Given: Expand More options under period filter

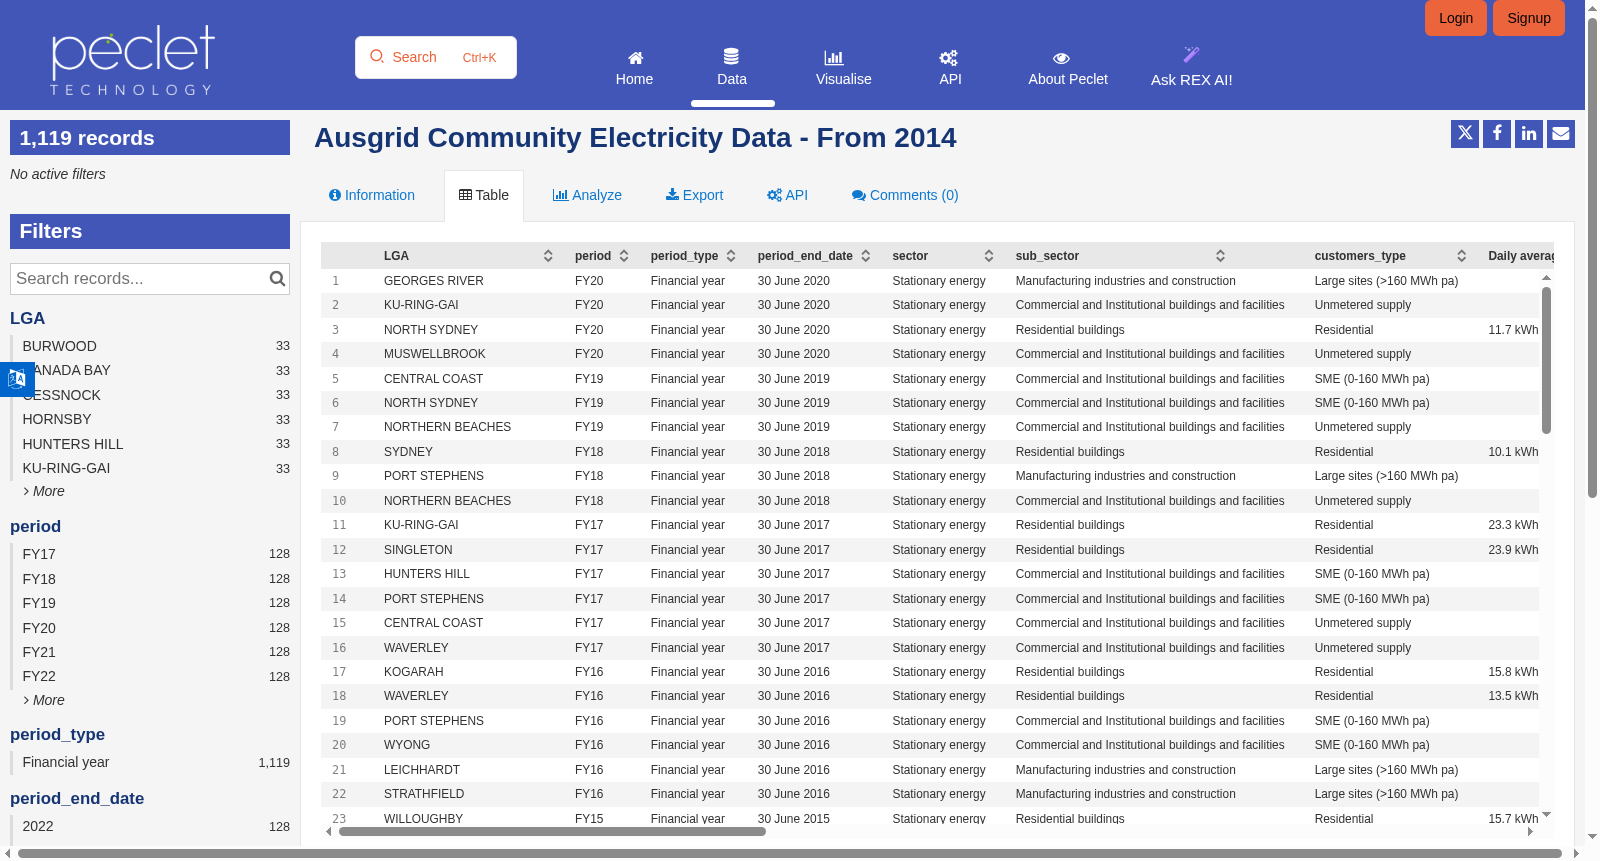Looking at the screenshot, I should [x=44, y=700].
